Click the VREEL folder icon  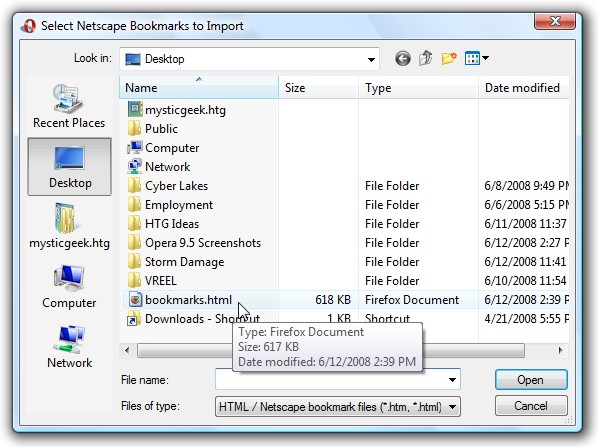click(x=134, y=281)
